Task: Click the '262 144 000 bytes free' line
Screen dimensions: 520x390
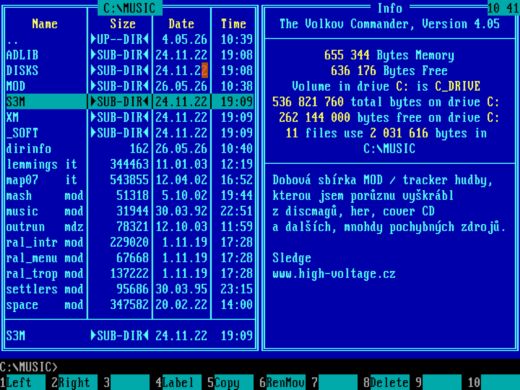Action: point(389,117)
